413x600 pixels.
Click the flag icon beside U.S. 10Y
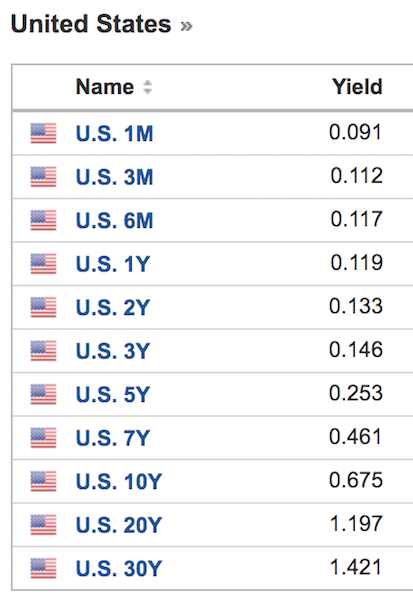(44, 481)
